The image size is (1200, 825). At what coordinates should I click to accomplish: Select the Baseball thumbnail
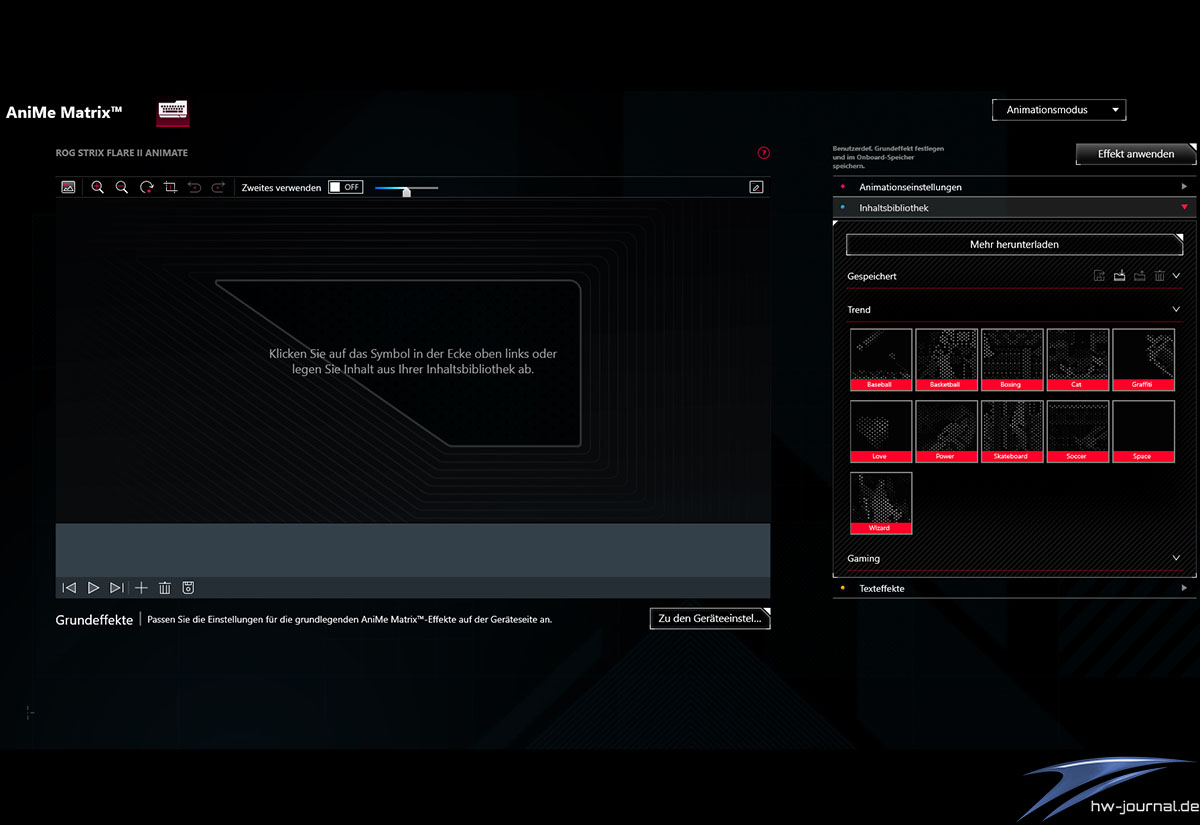point(881,359)
